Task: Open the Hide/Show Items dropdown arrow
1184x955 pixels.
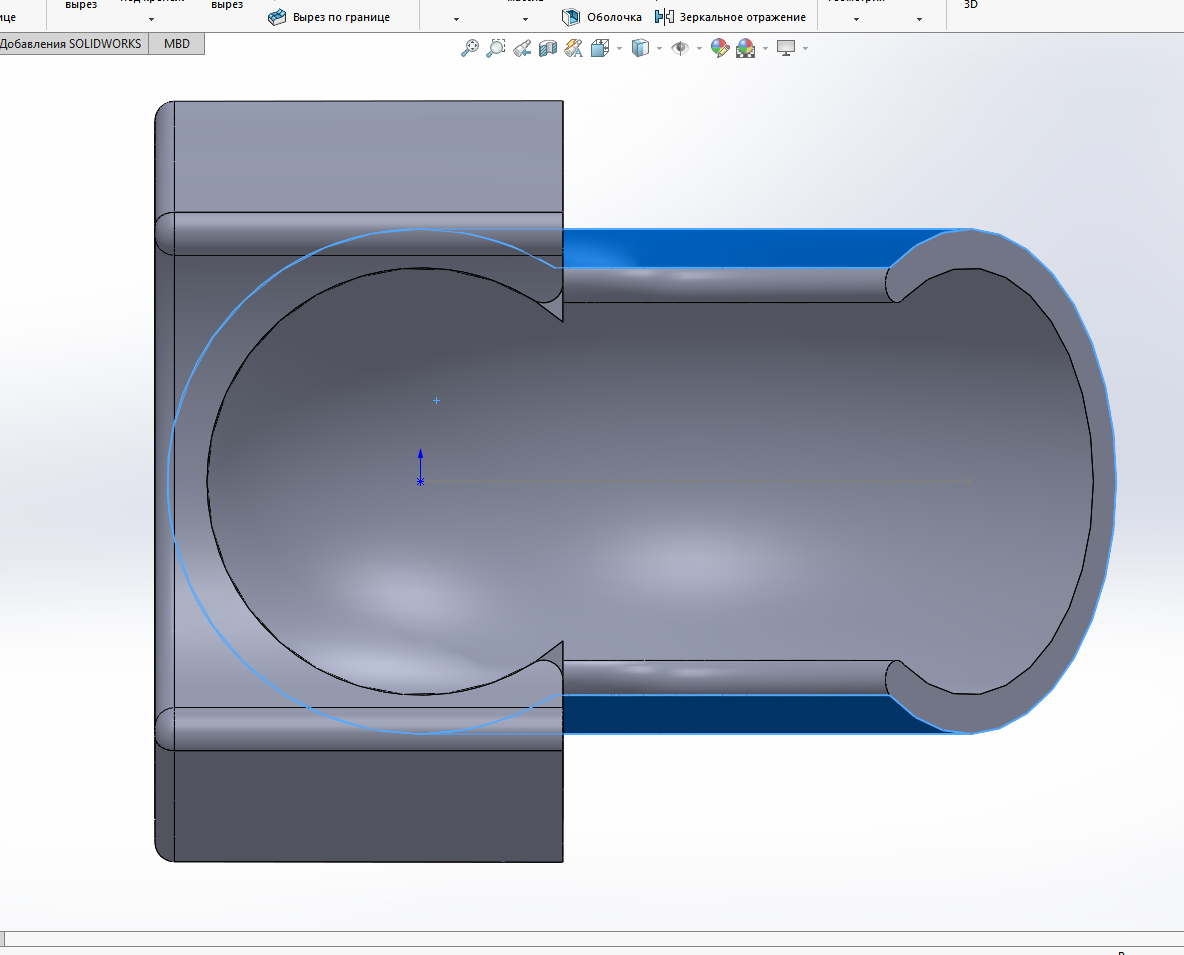Action: [x=699, y=49]
